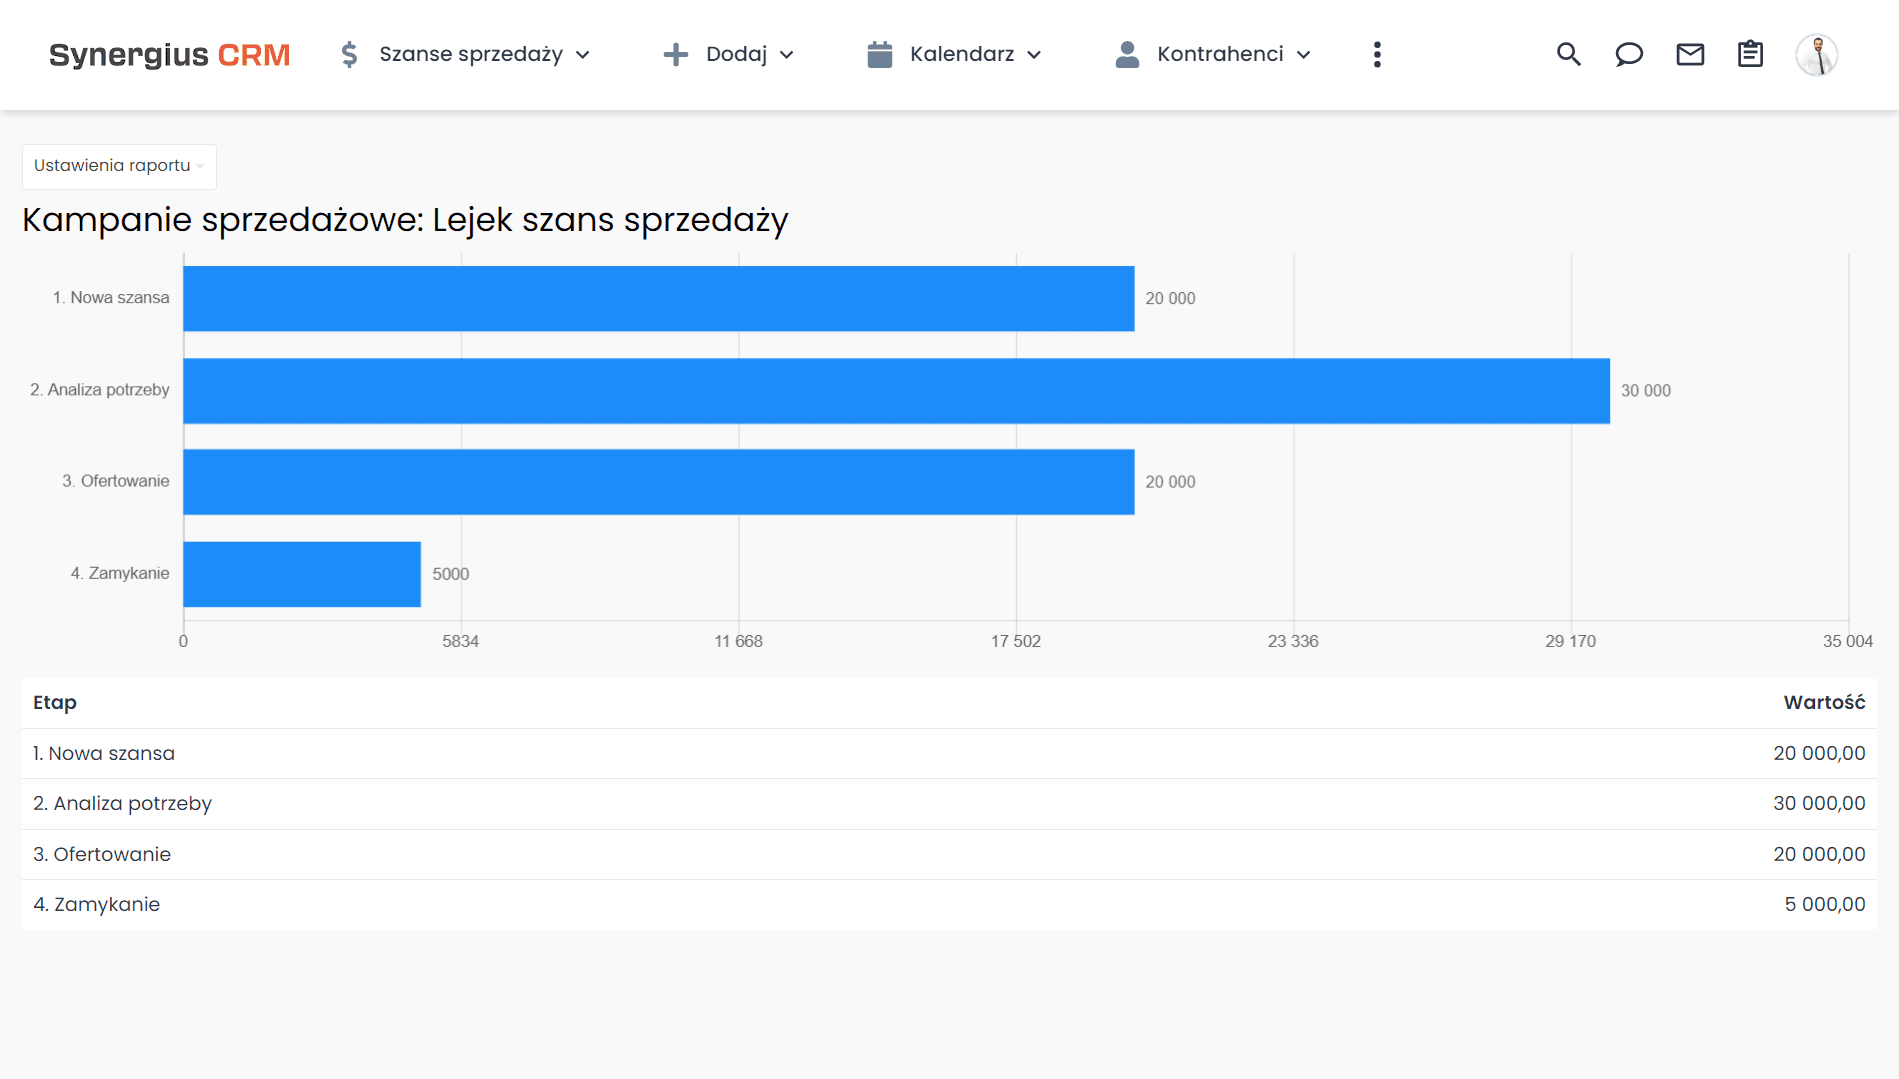The image size is (1899, 1079).
Task: Click the person icon near Kontrahenci
Action: pos(1127,55)
